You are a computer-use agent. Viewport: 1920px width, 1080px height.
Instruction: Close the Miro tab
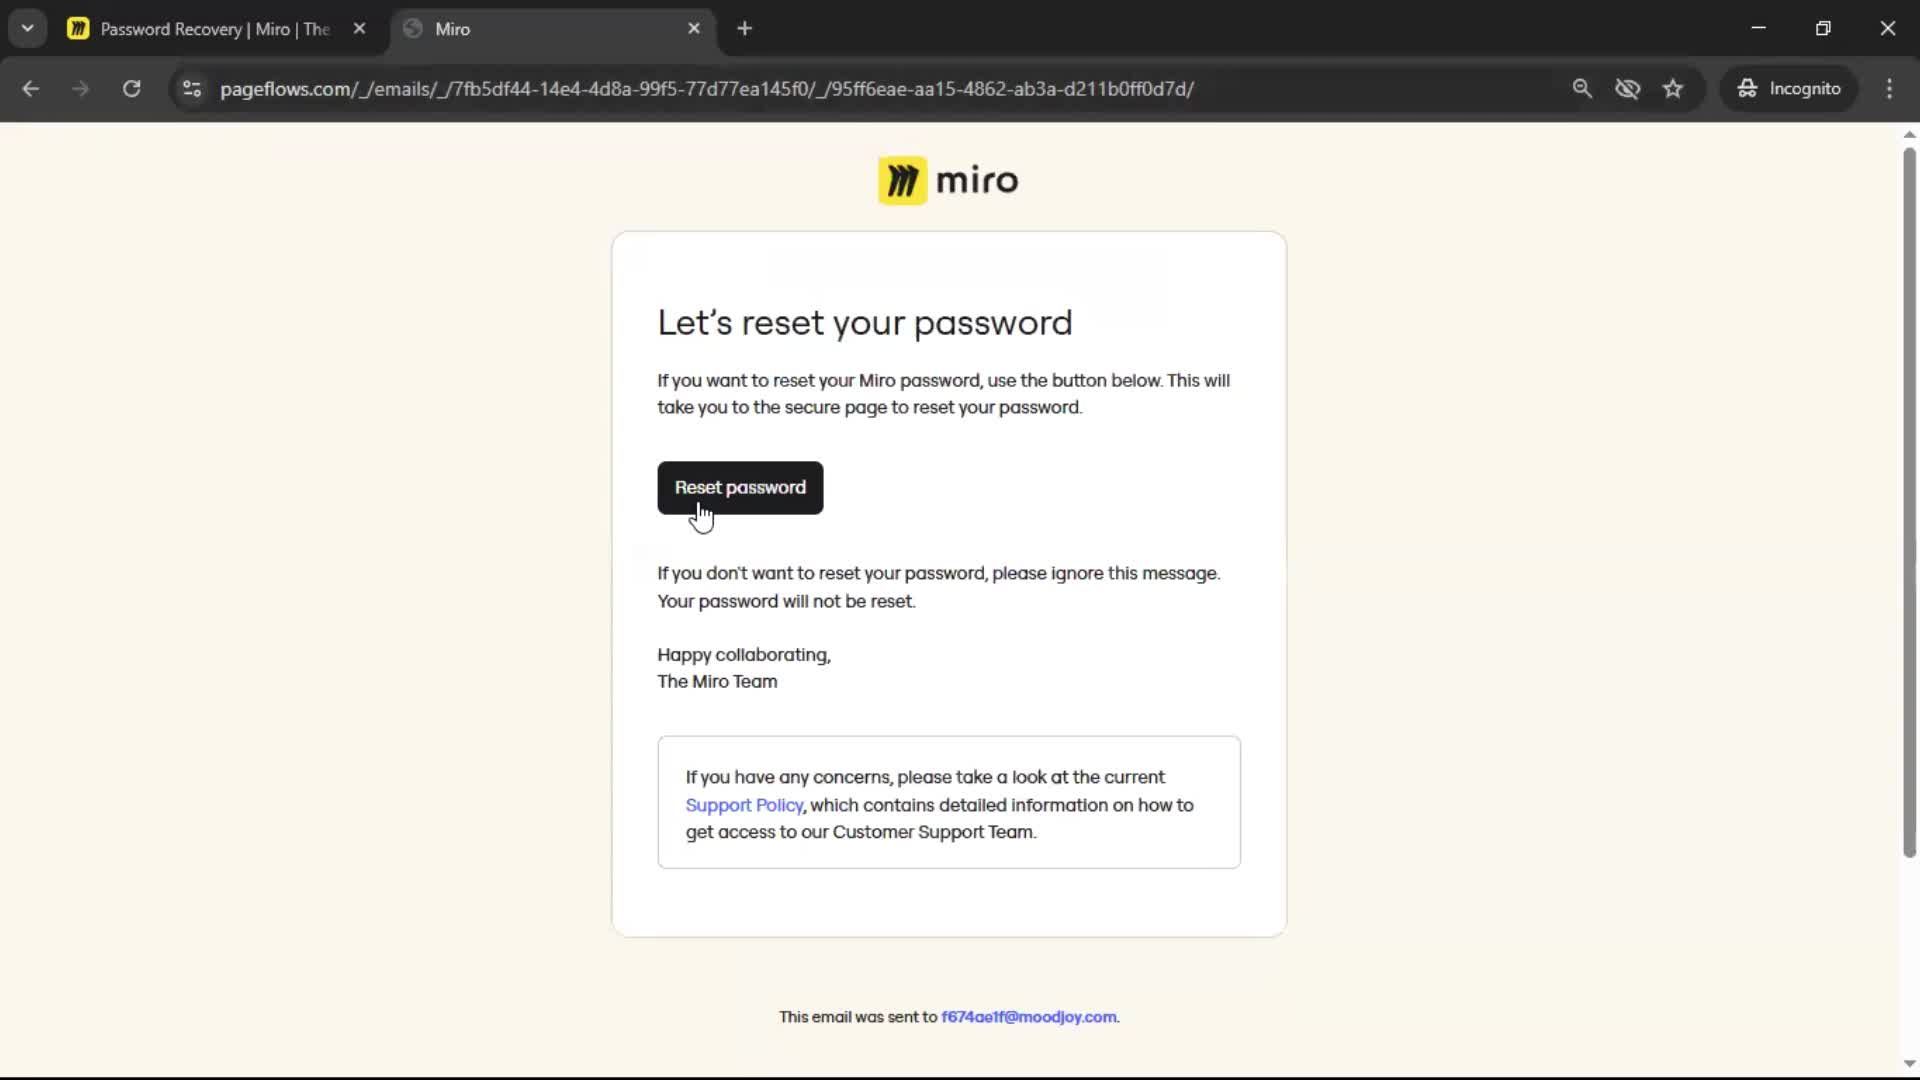694,29
